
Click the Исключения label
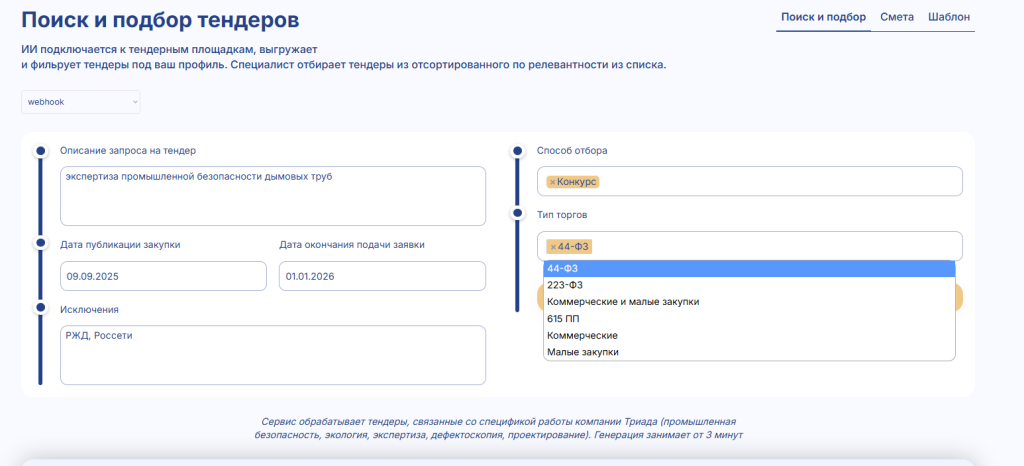[x=89, y=309]
